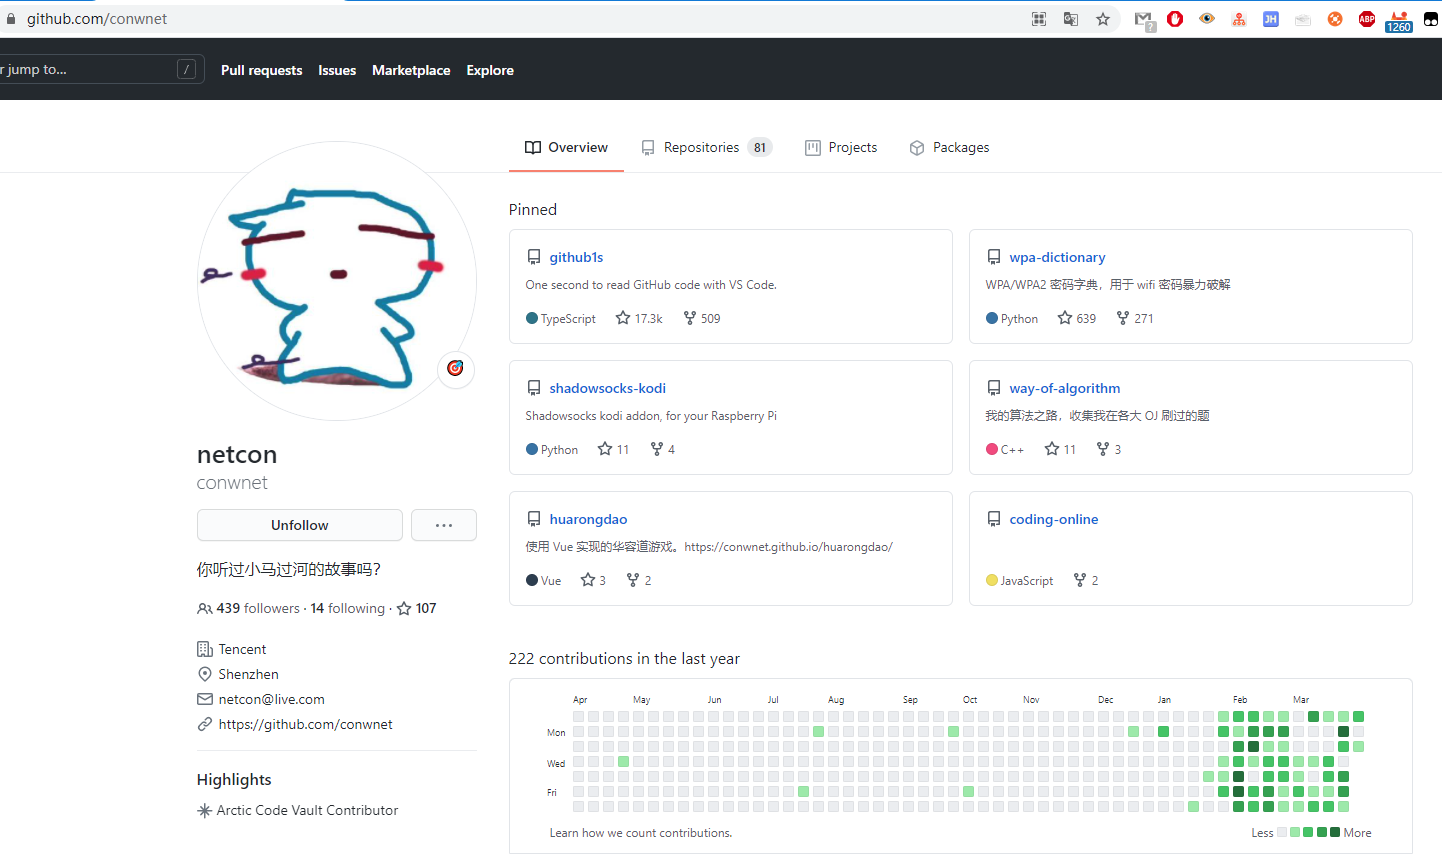Click the star icon next to 639
The width and height of the screenshot is (1442, 864).
click(x=1065, y=318)
